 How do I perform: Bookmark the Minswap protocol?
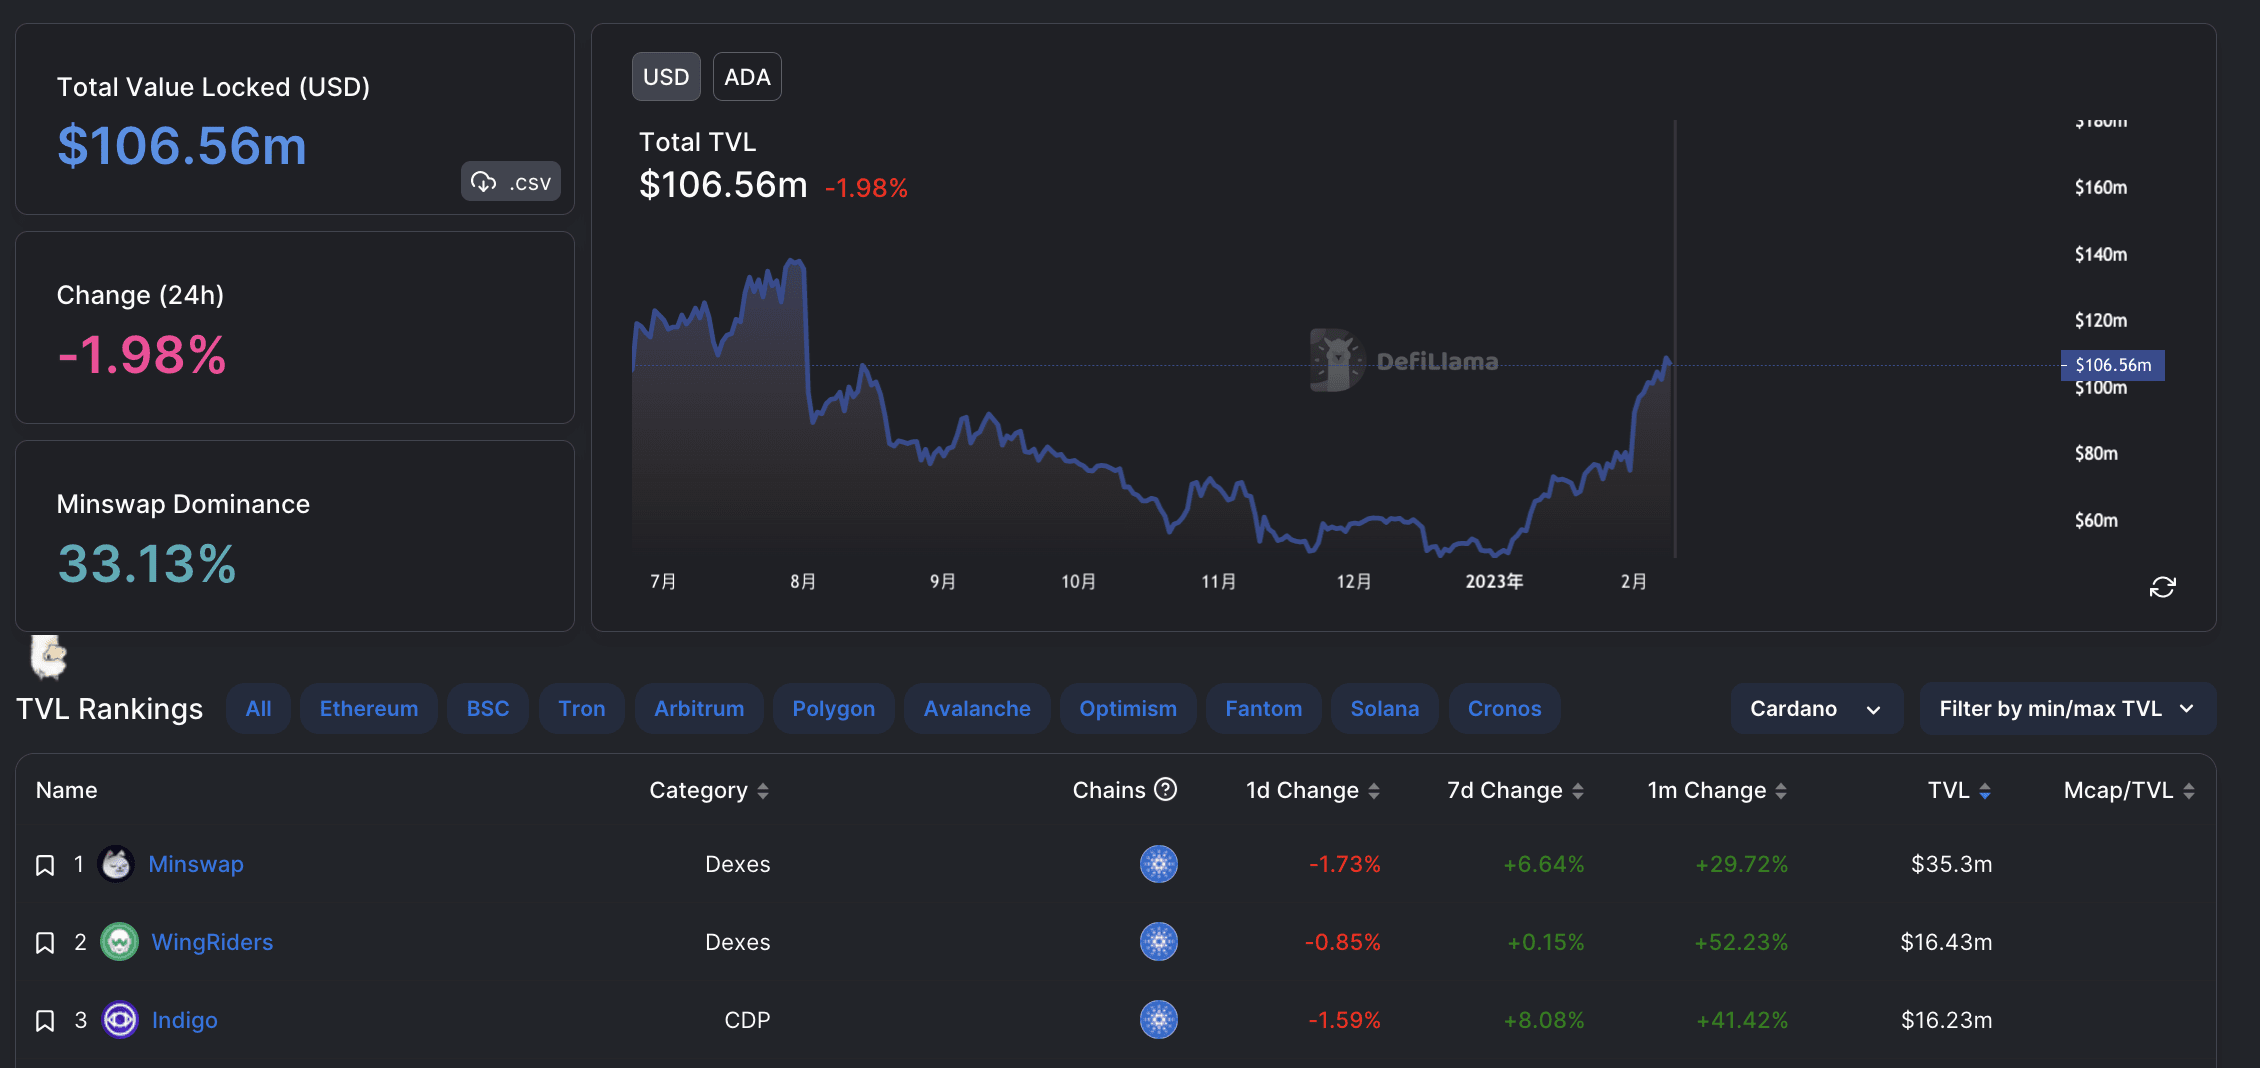[x=44, y=864]
